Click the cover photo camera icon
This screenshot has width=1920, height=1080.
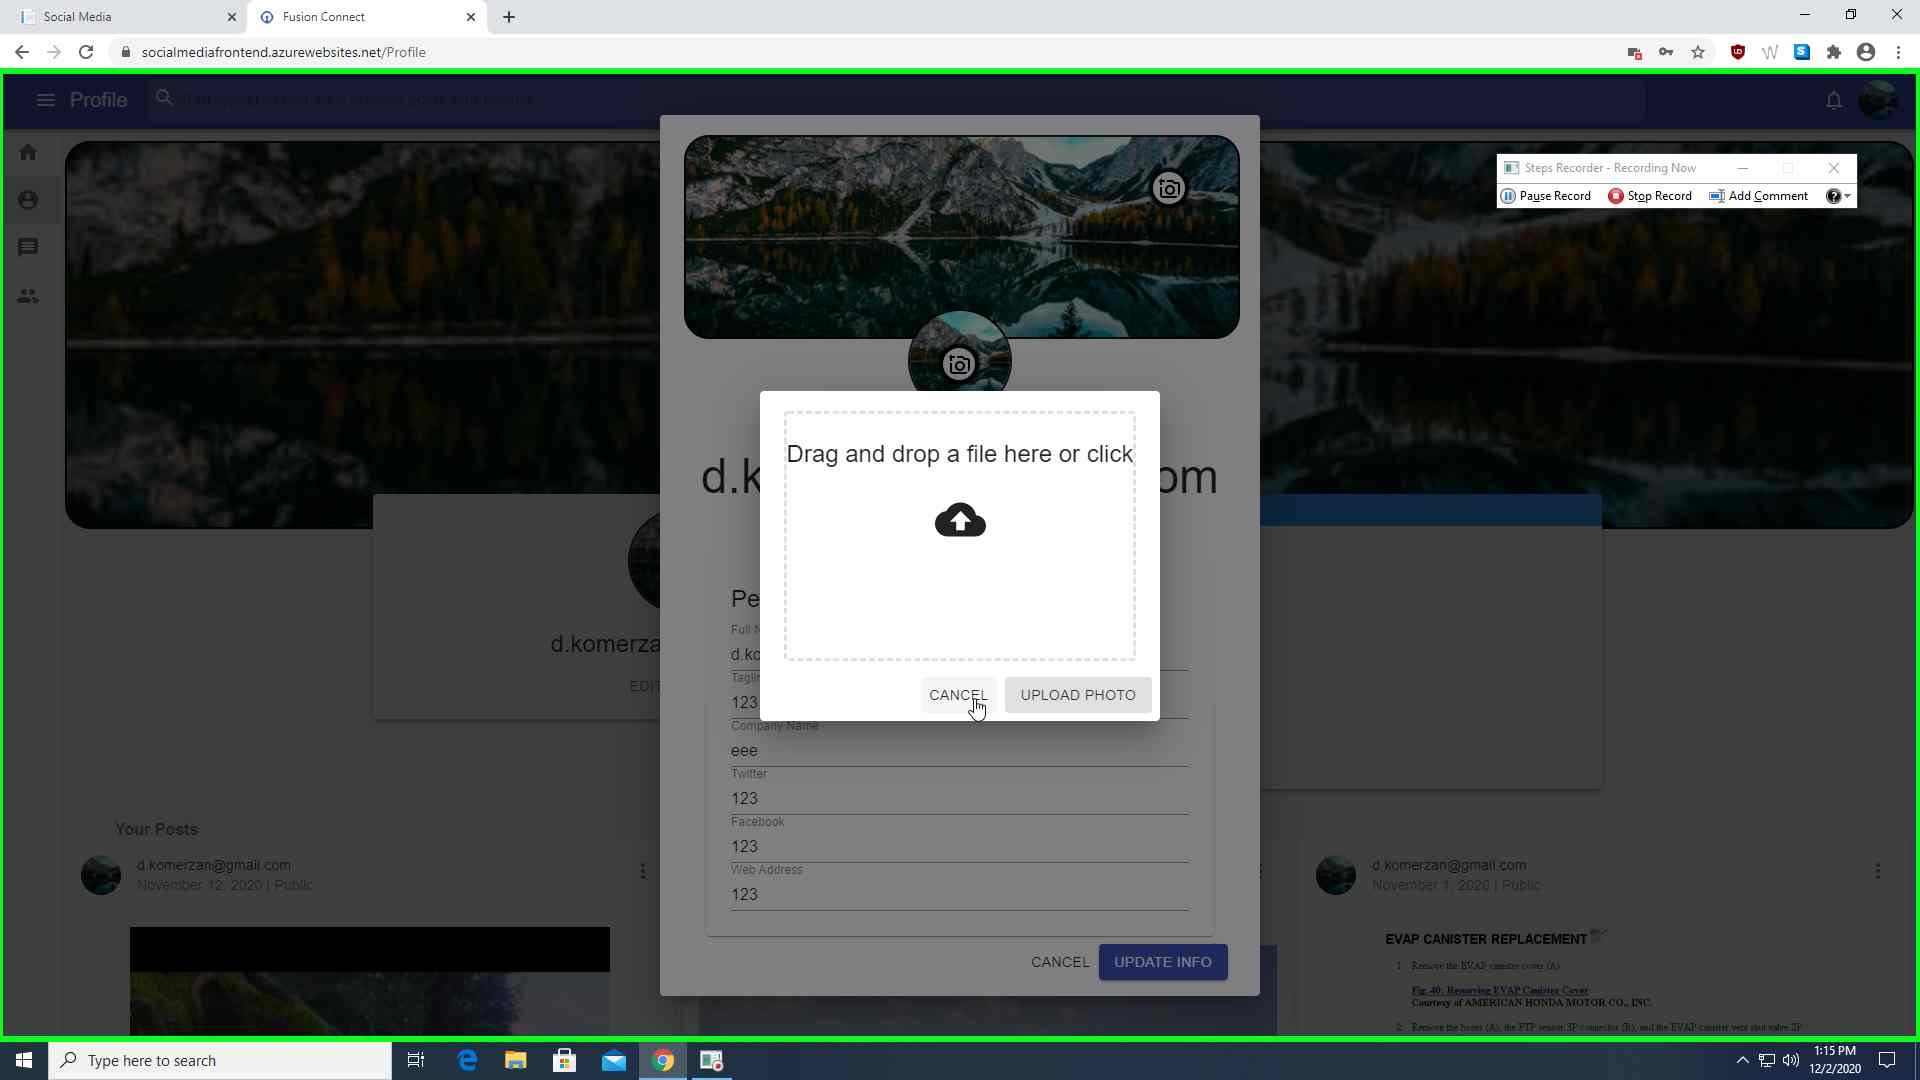click(x=1168, y=188)
